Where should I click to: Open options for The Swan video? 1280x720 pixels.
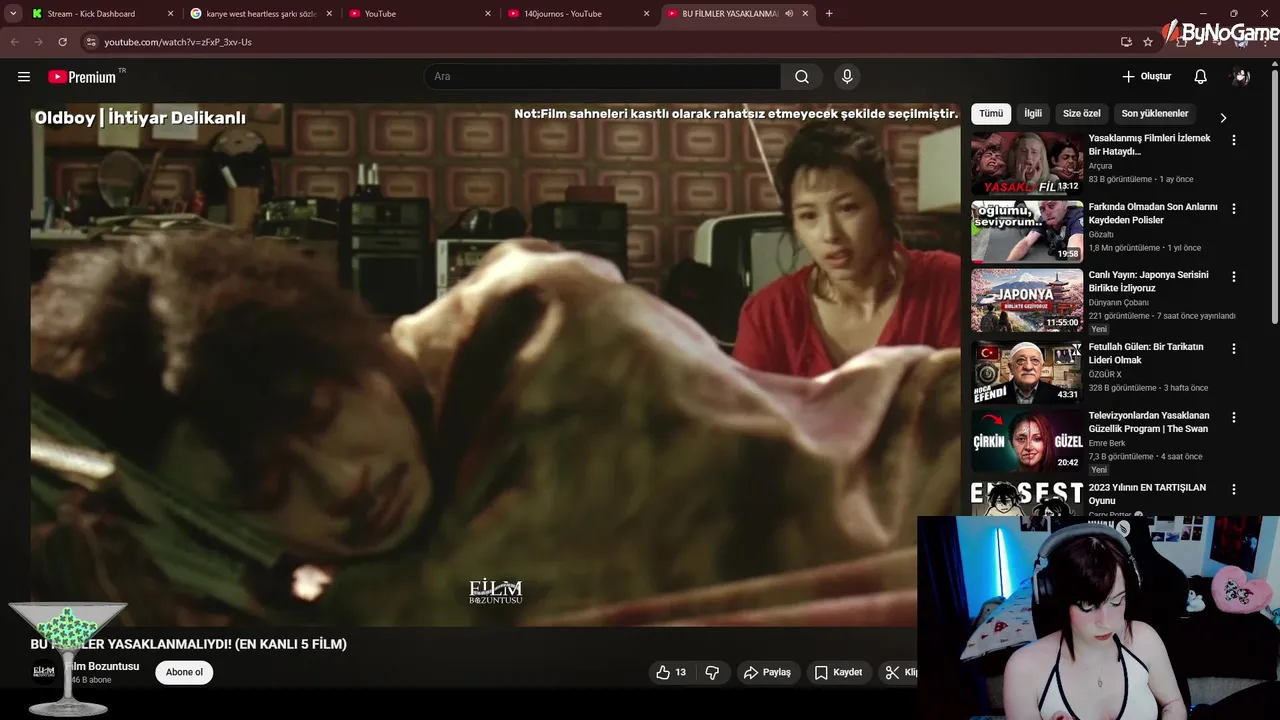point(1233,417)
